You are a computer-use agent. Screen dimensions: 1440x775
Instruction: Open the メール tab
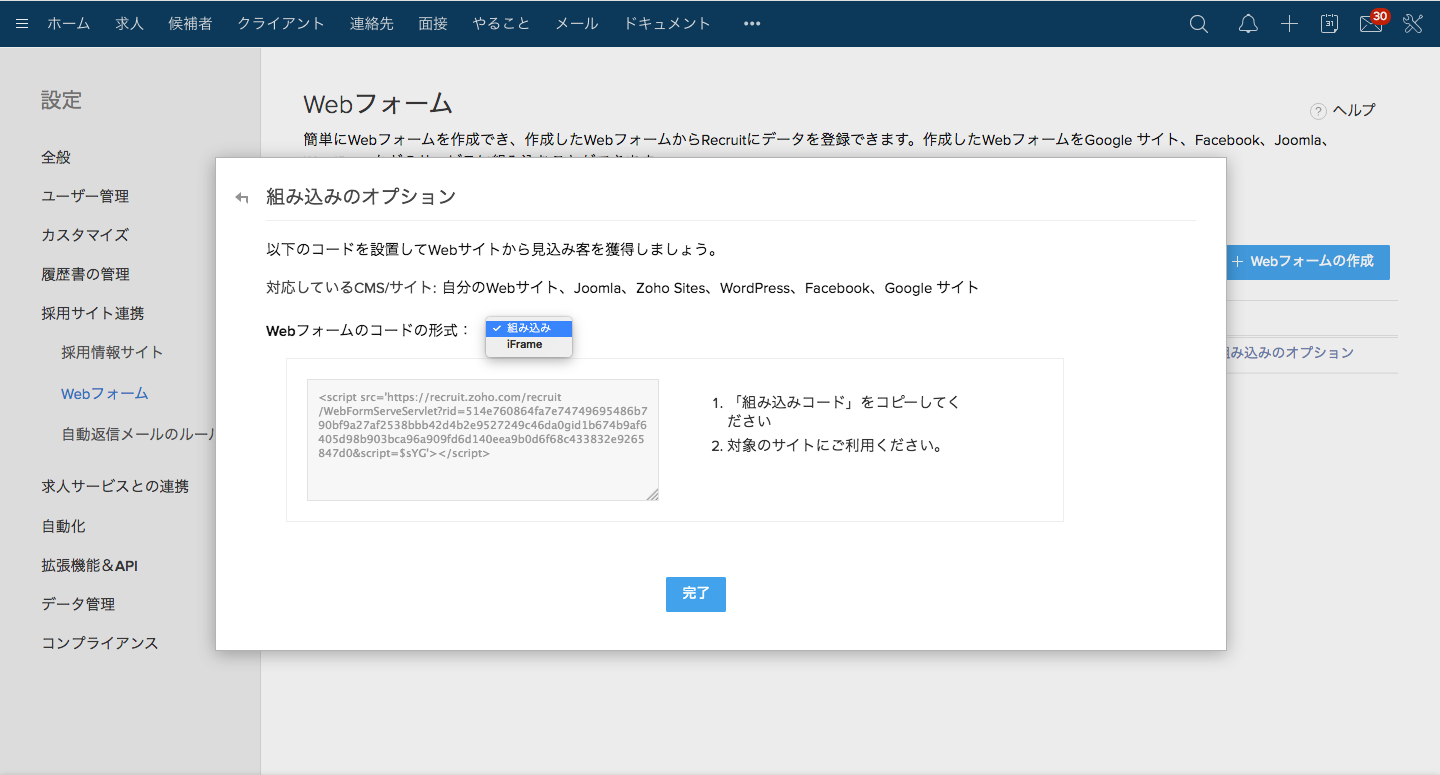pos(576,24)
